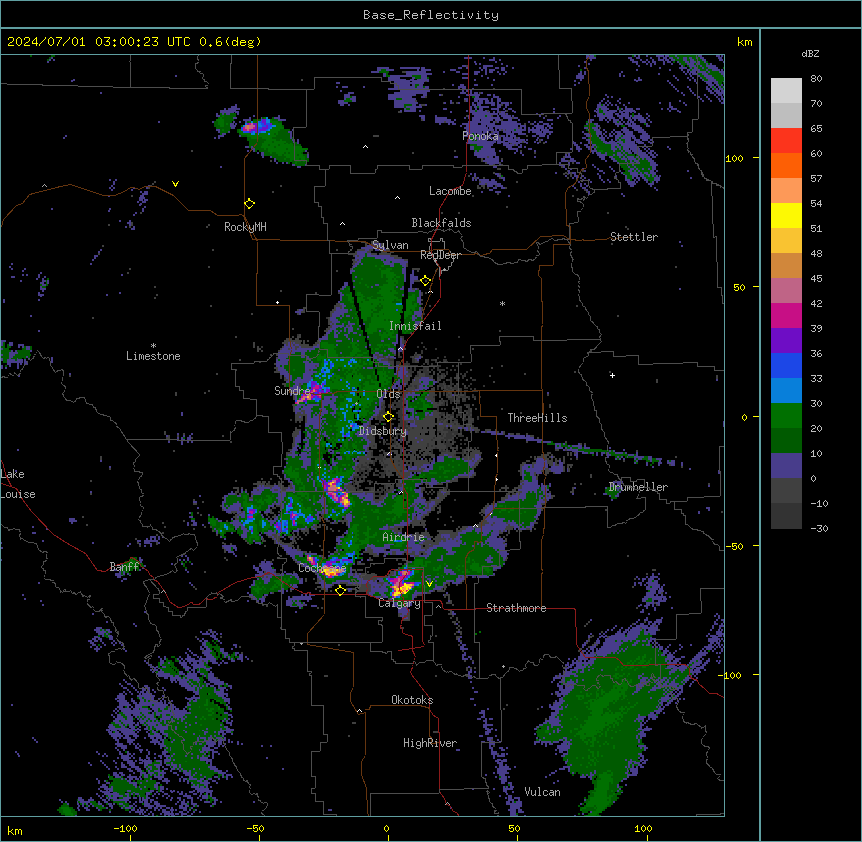Click the green 30 dBZ legend color

pos(786,416)
